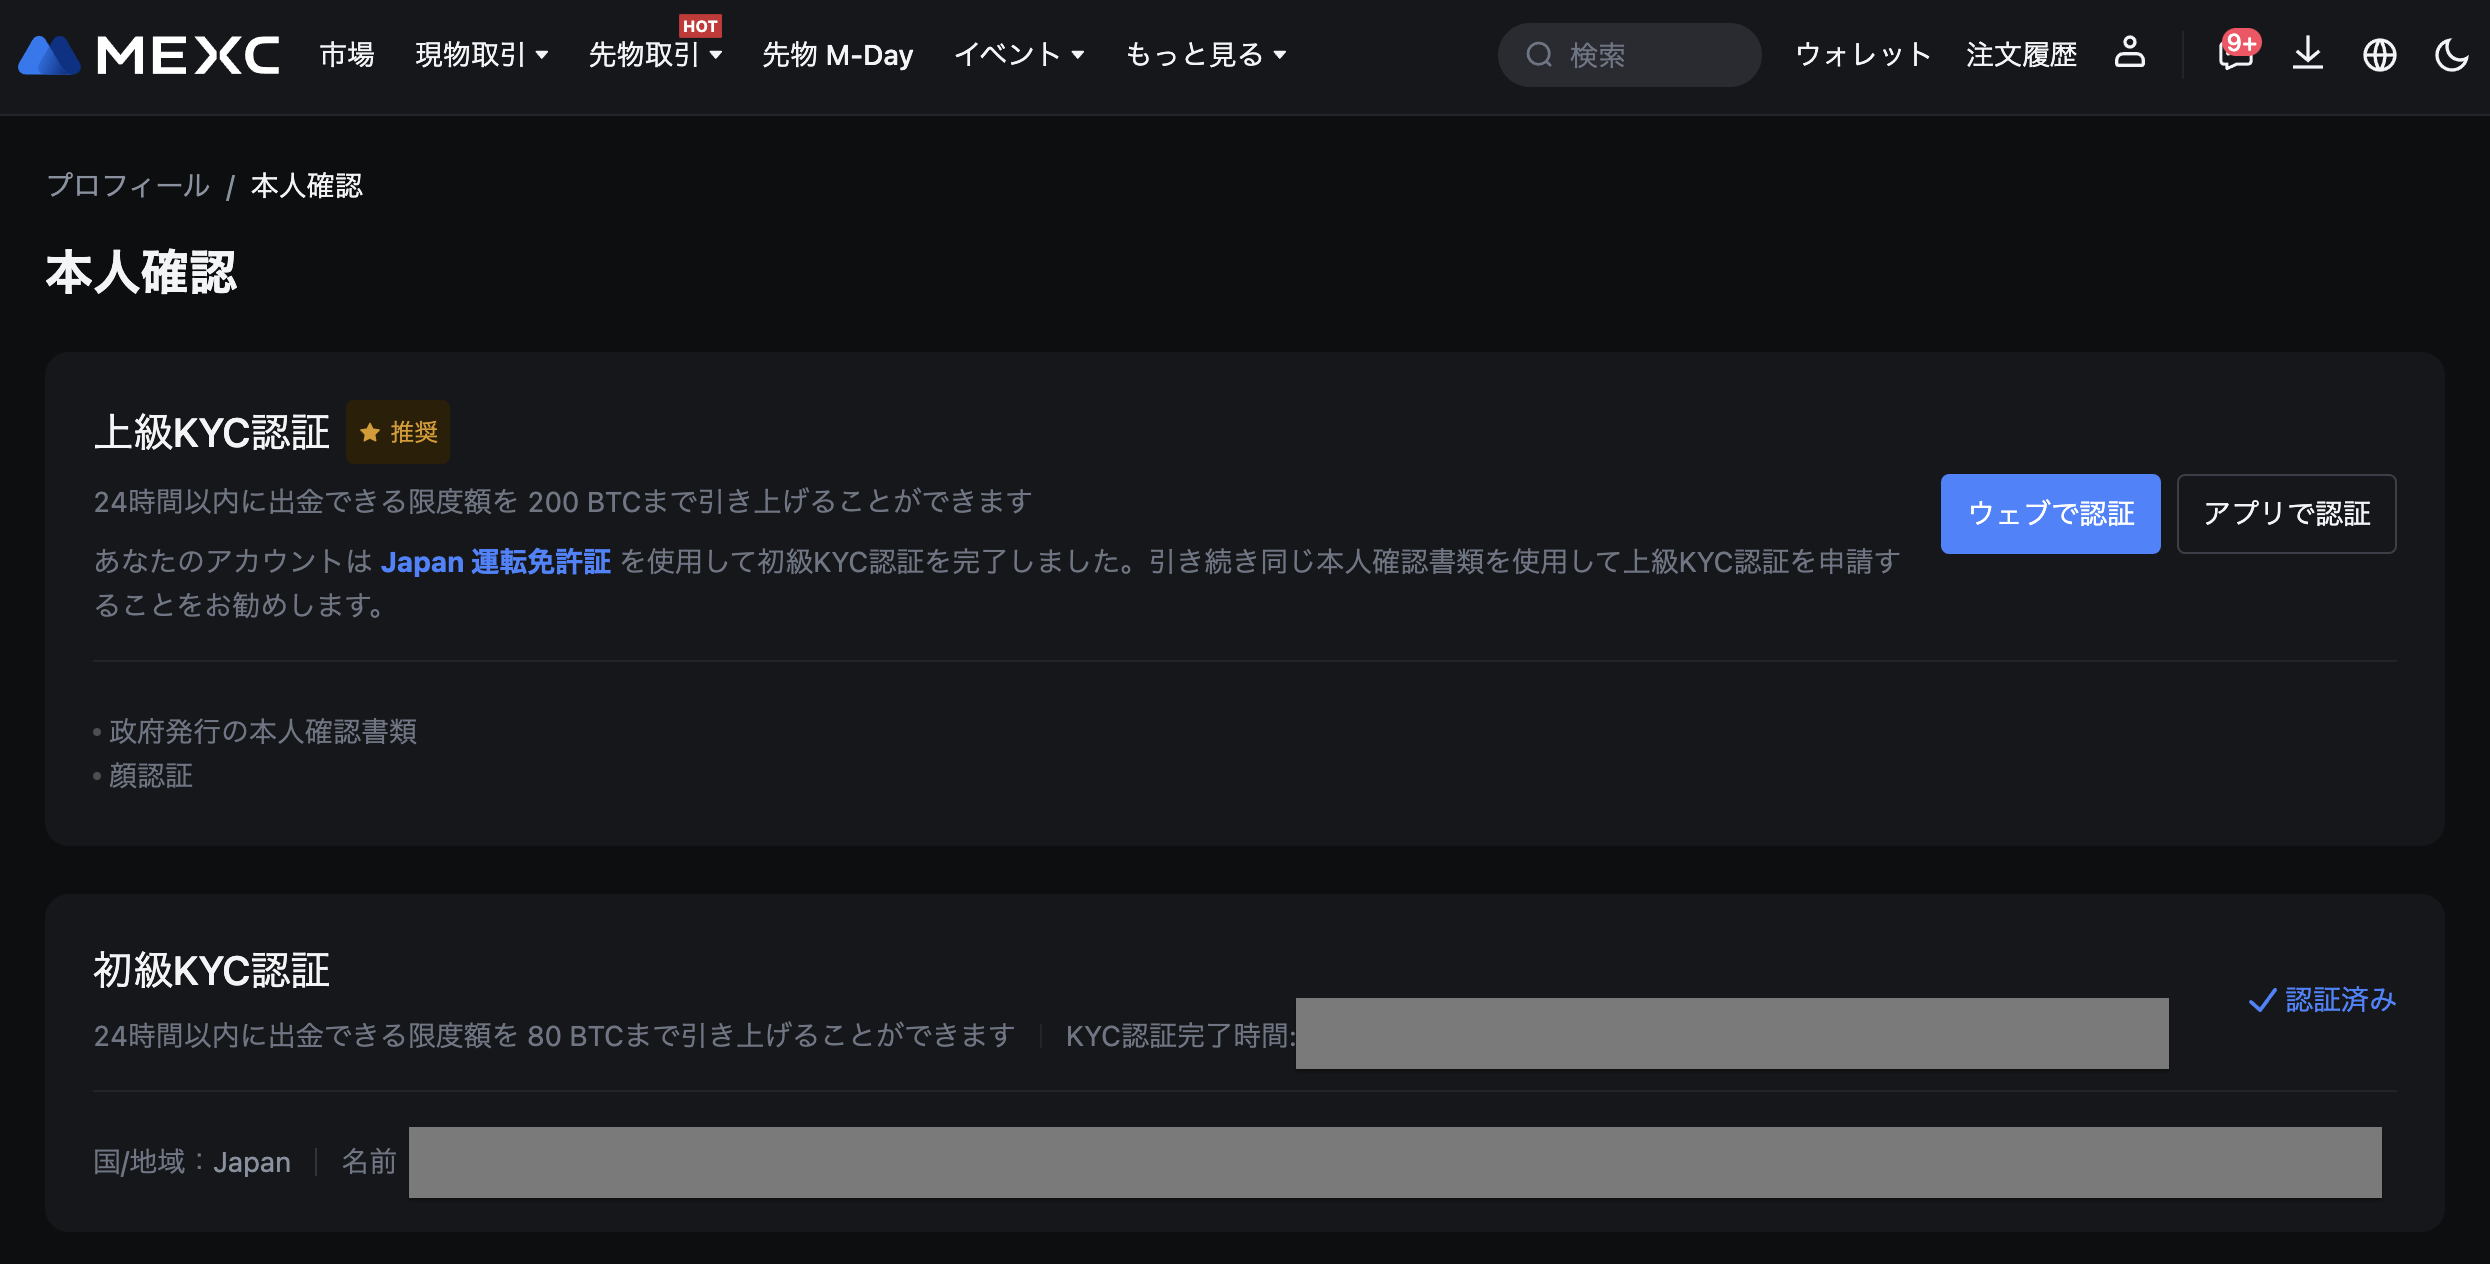The image size is (2490, 1264).
Task: Expand the イベント dropdown menu
Action: (x=1019, y=54)
